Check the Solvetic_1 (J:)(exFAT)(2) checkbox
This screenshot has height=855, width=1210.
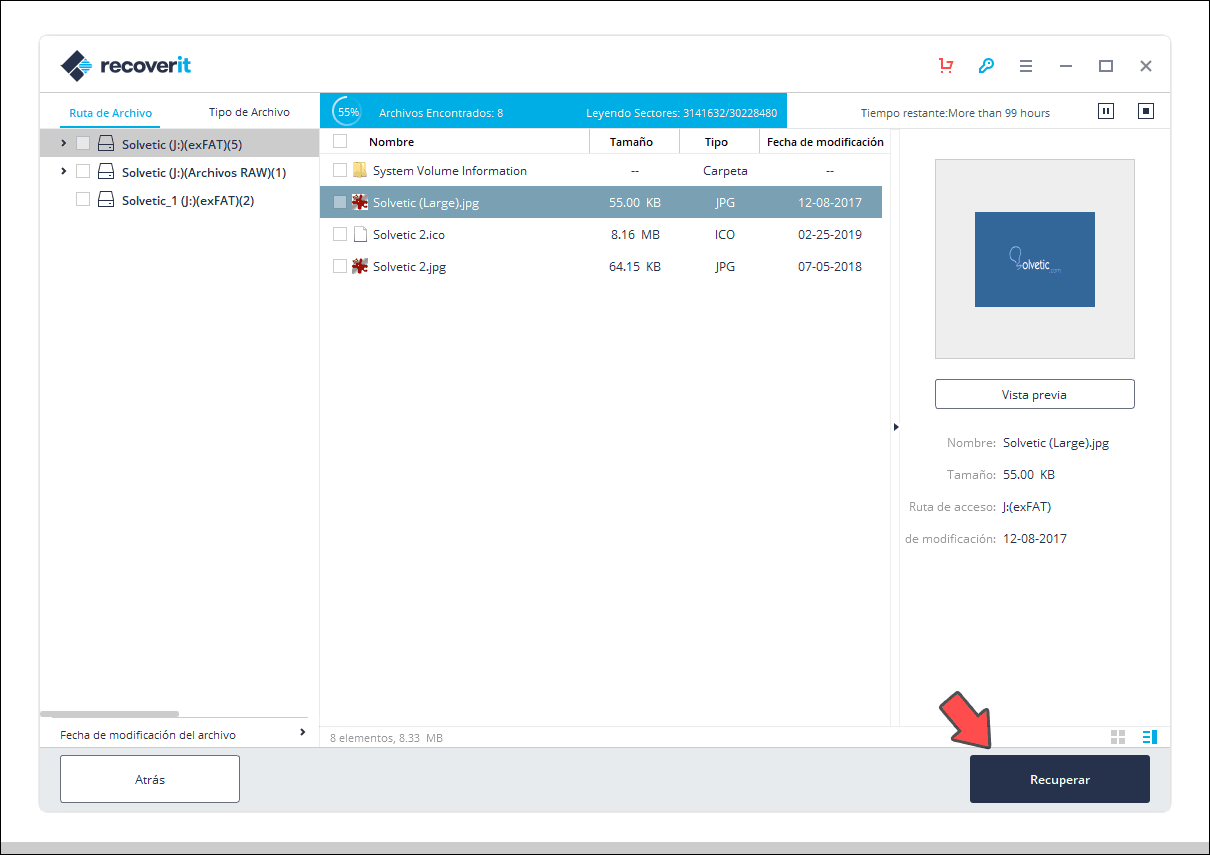(83, 200)
